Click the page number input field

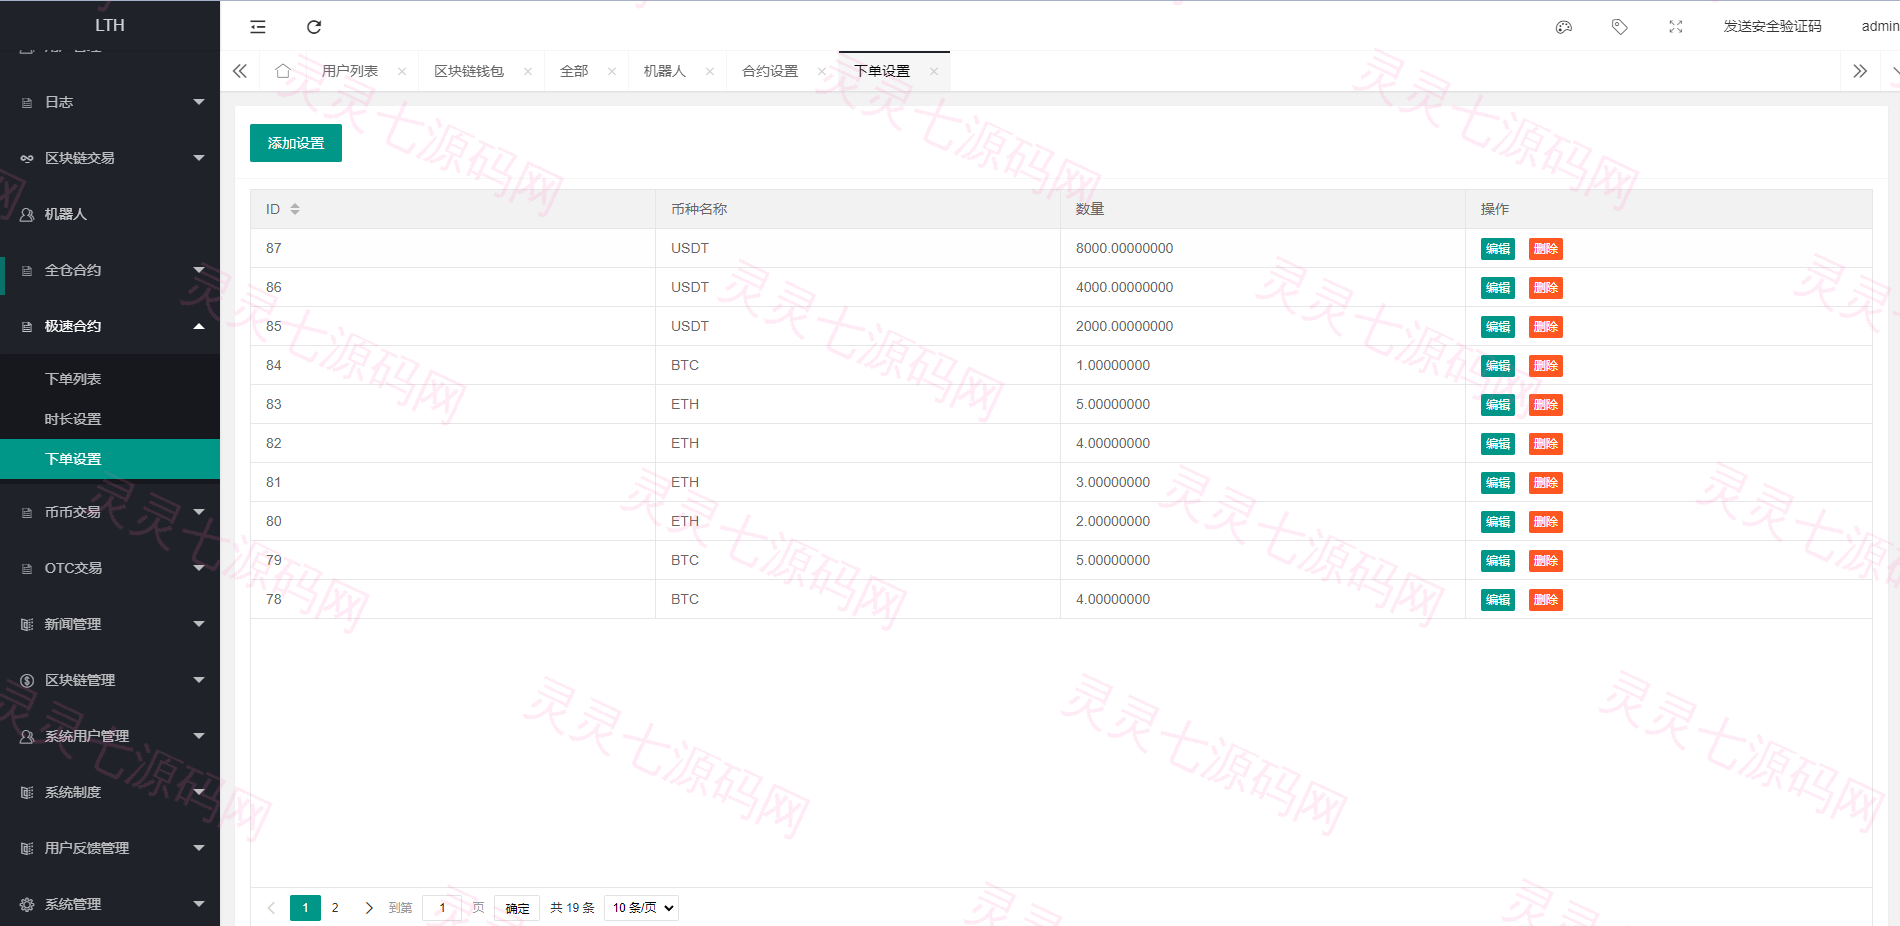(x=442, y=908)
